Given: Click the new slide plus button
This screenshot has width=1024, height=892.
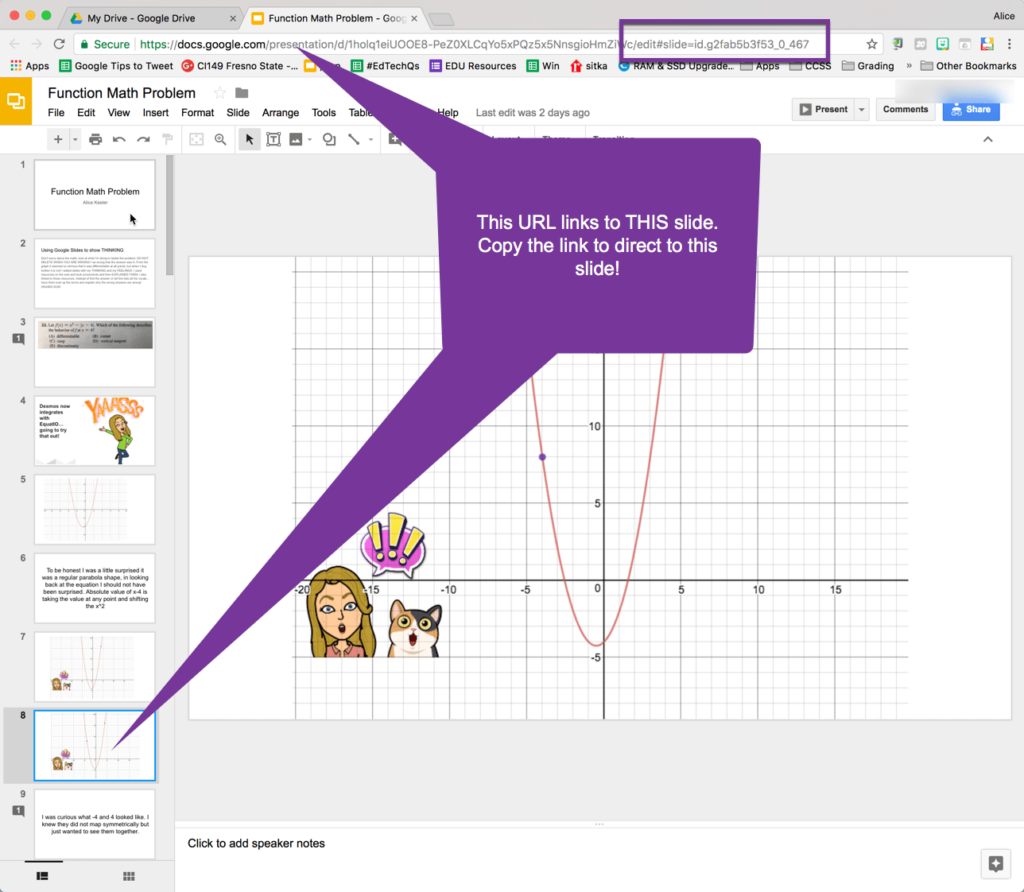Looking at the screenshot, I should (x=58, y=139).
